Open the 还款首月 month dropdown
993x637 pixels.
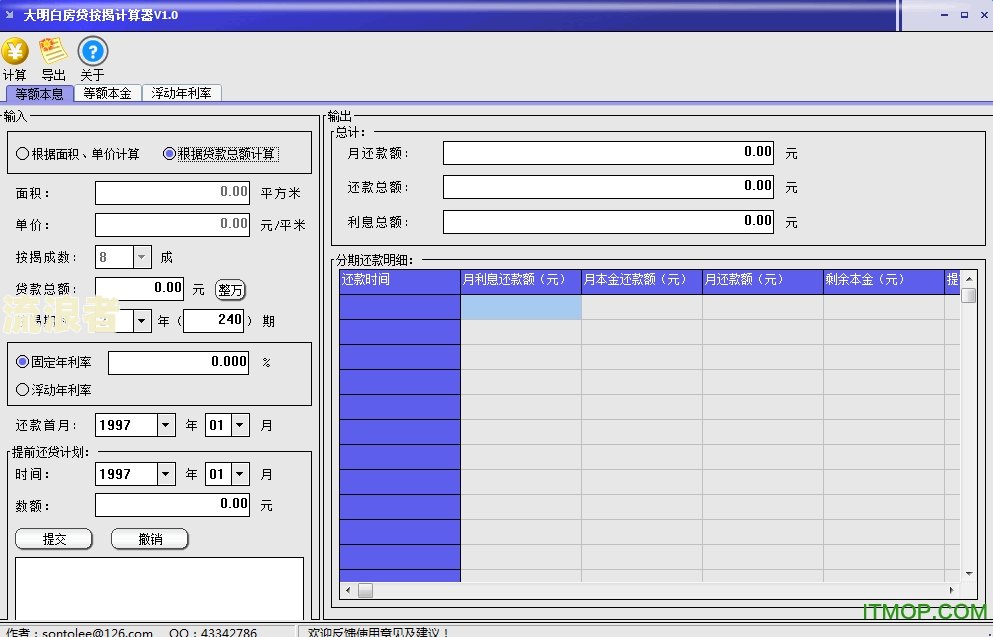pos(240,425)
